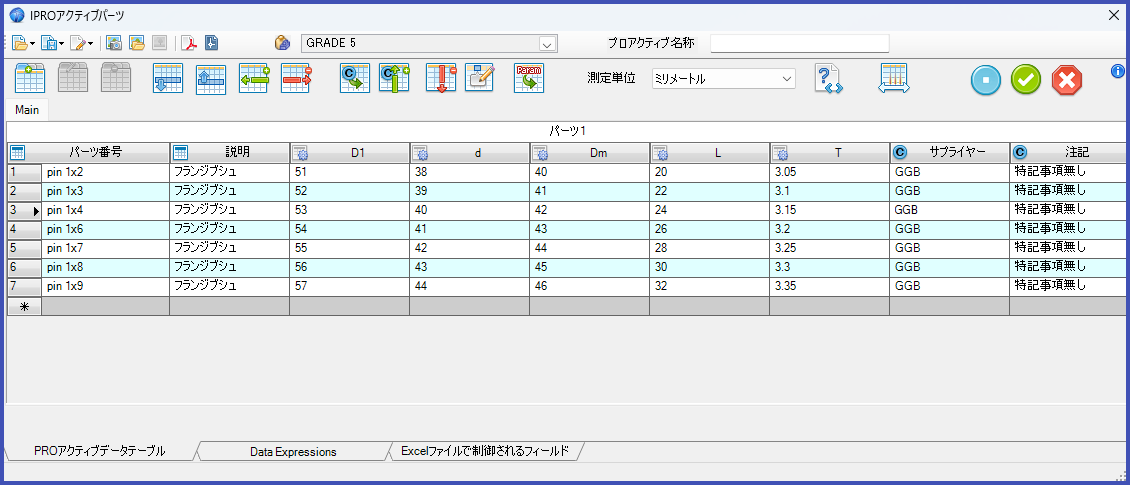Viewport: 1130px width, 485px height.
Task: Click the Param import icon
Action: click(529, 78)
